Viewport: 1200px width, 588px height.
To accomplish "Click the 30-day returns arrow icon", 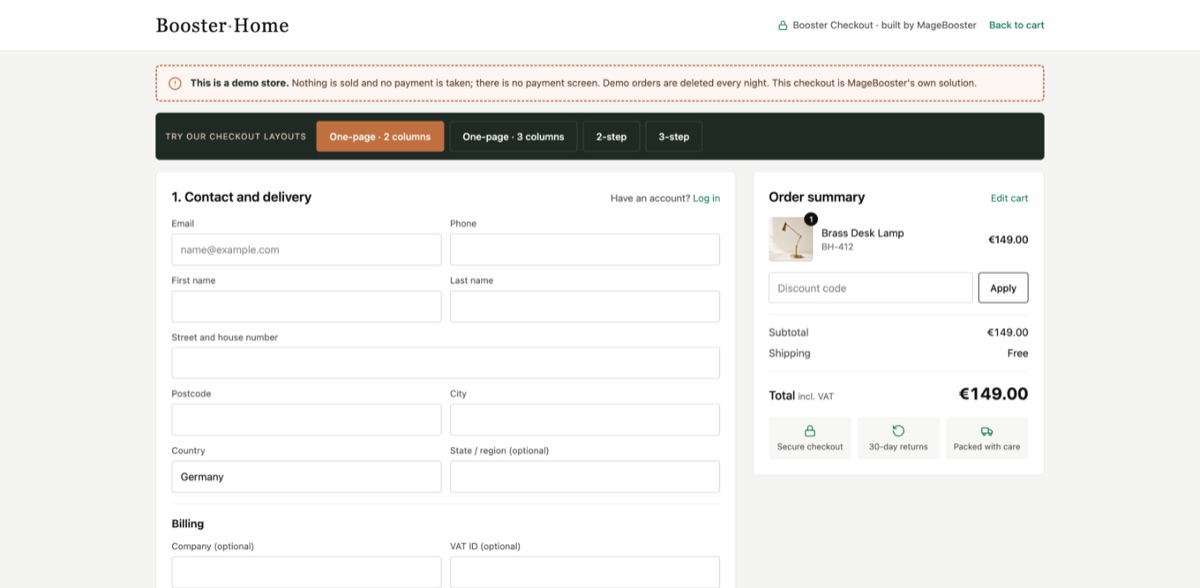I will pos(898,431).
